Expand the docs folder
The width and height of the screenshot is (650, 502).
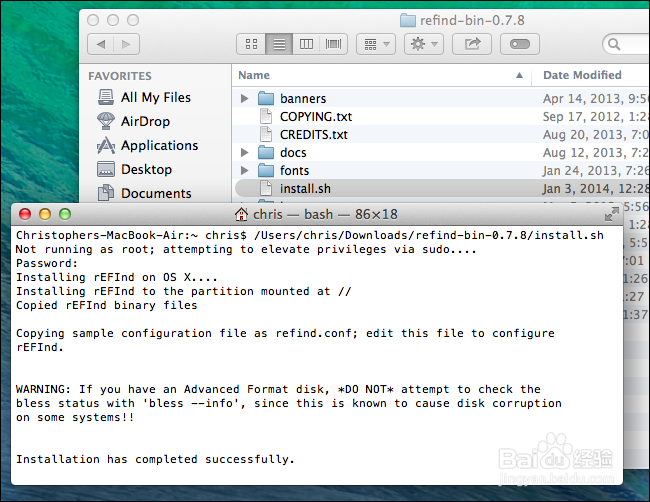(245, 153)
